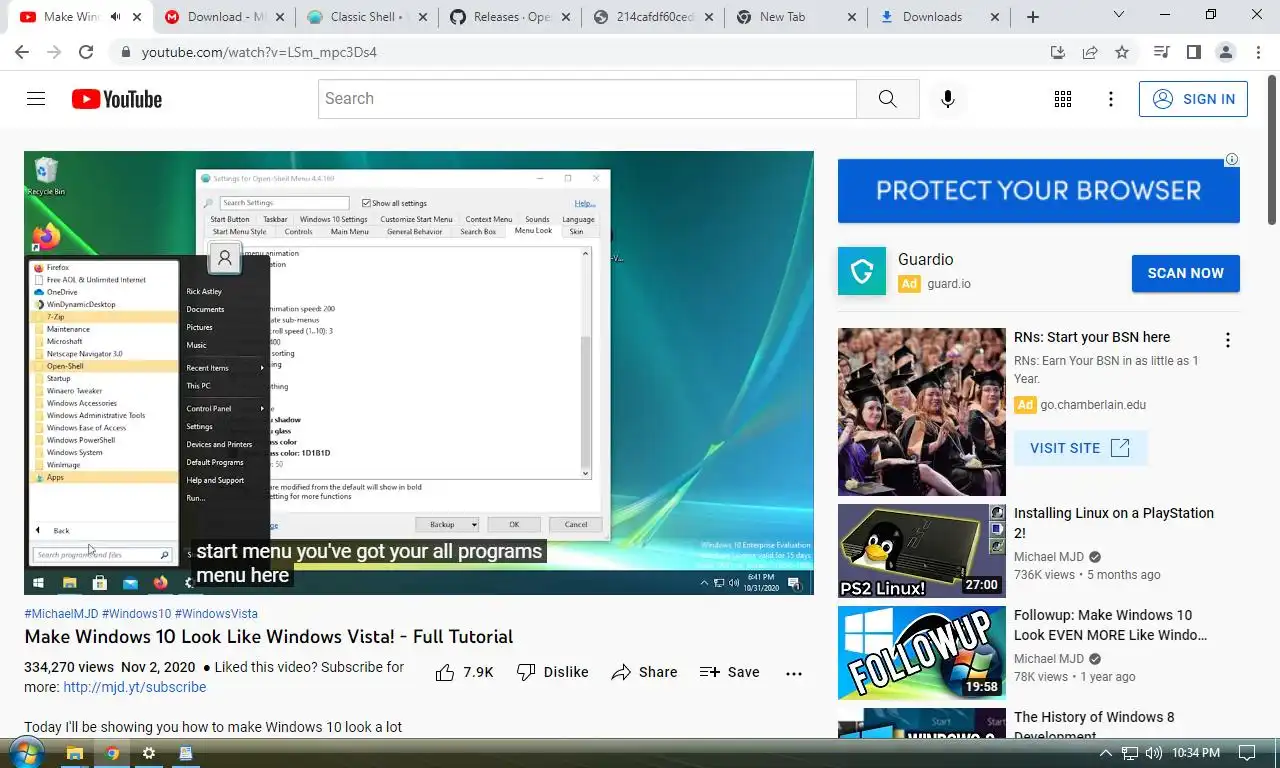Open the PS2 Linux video thumbnail

pyautogui.click(x=921, y=551)
